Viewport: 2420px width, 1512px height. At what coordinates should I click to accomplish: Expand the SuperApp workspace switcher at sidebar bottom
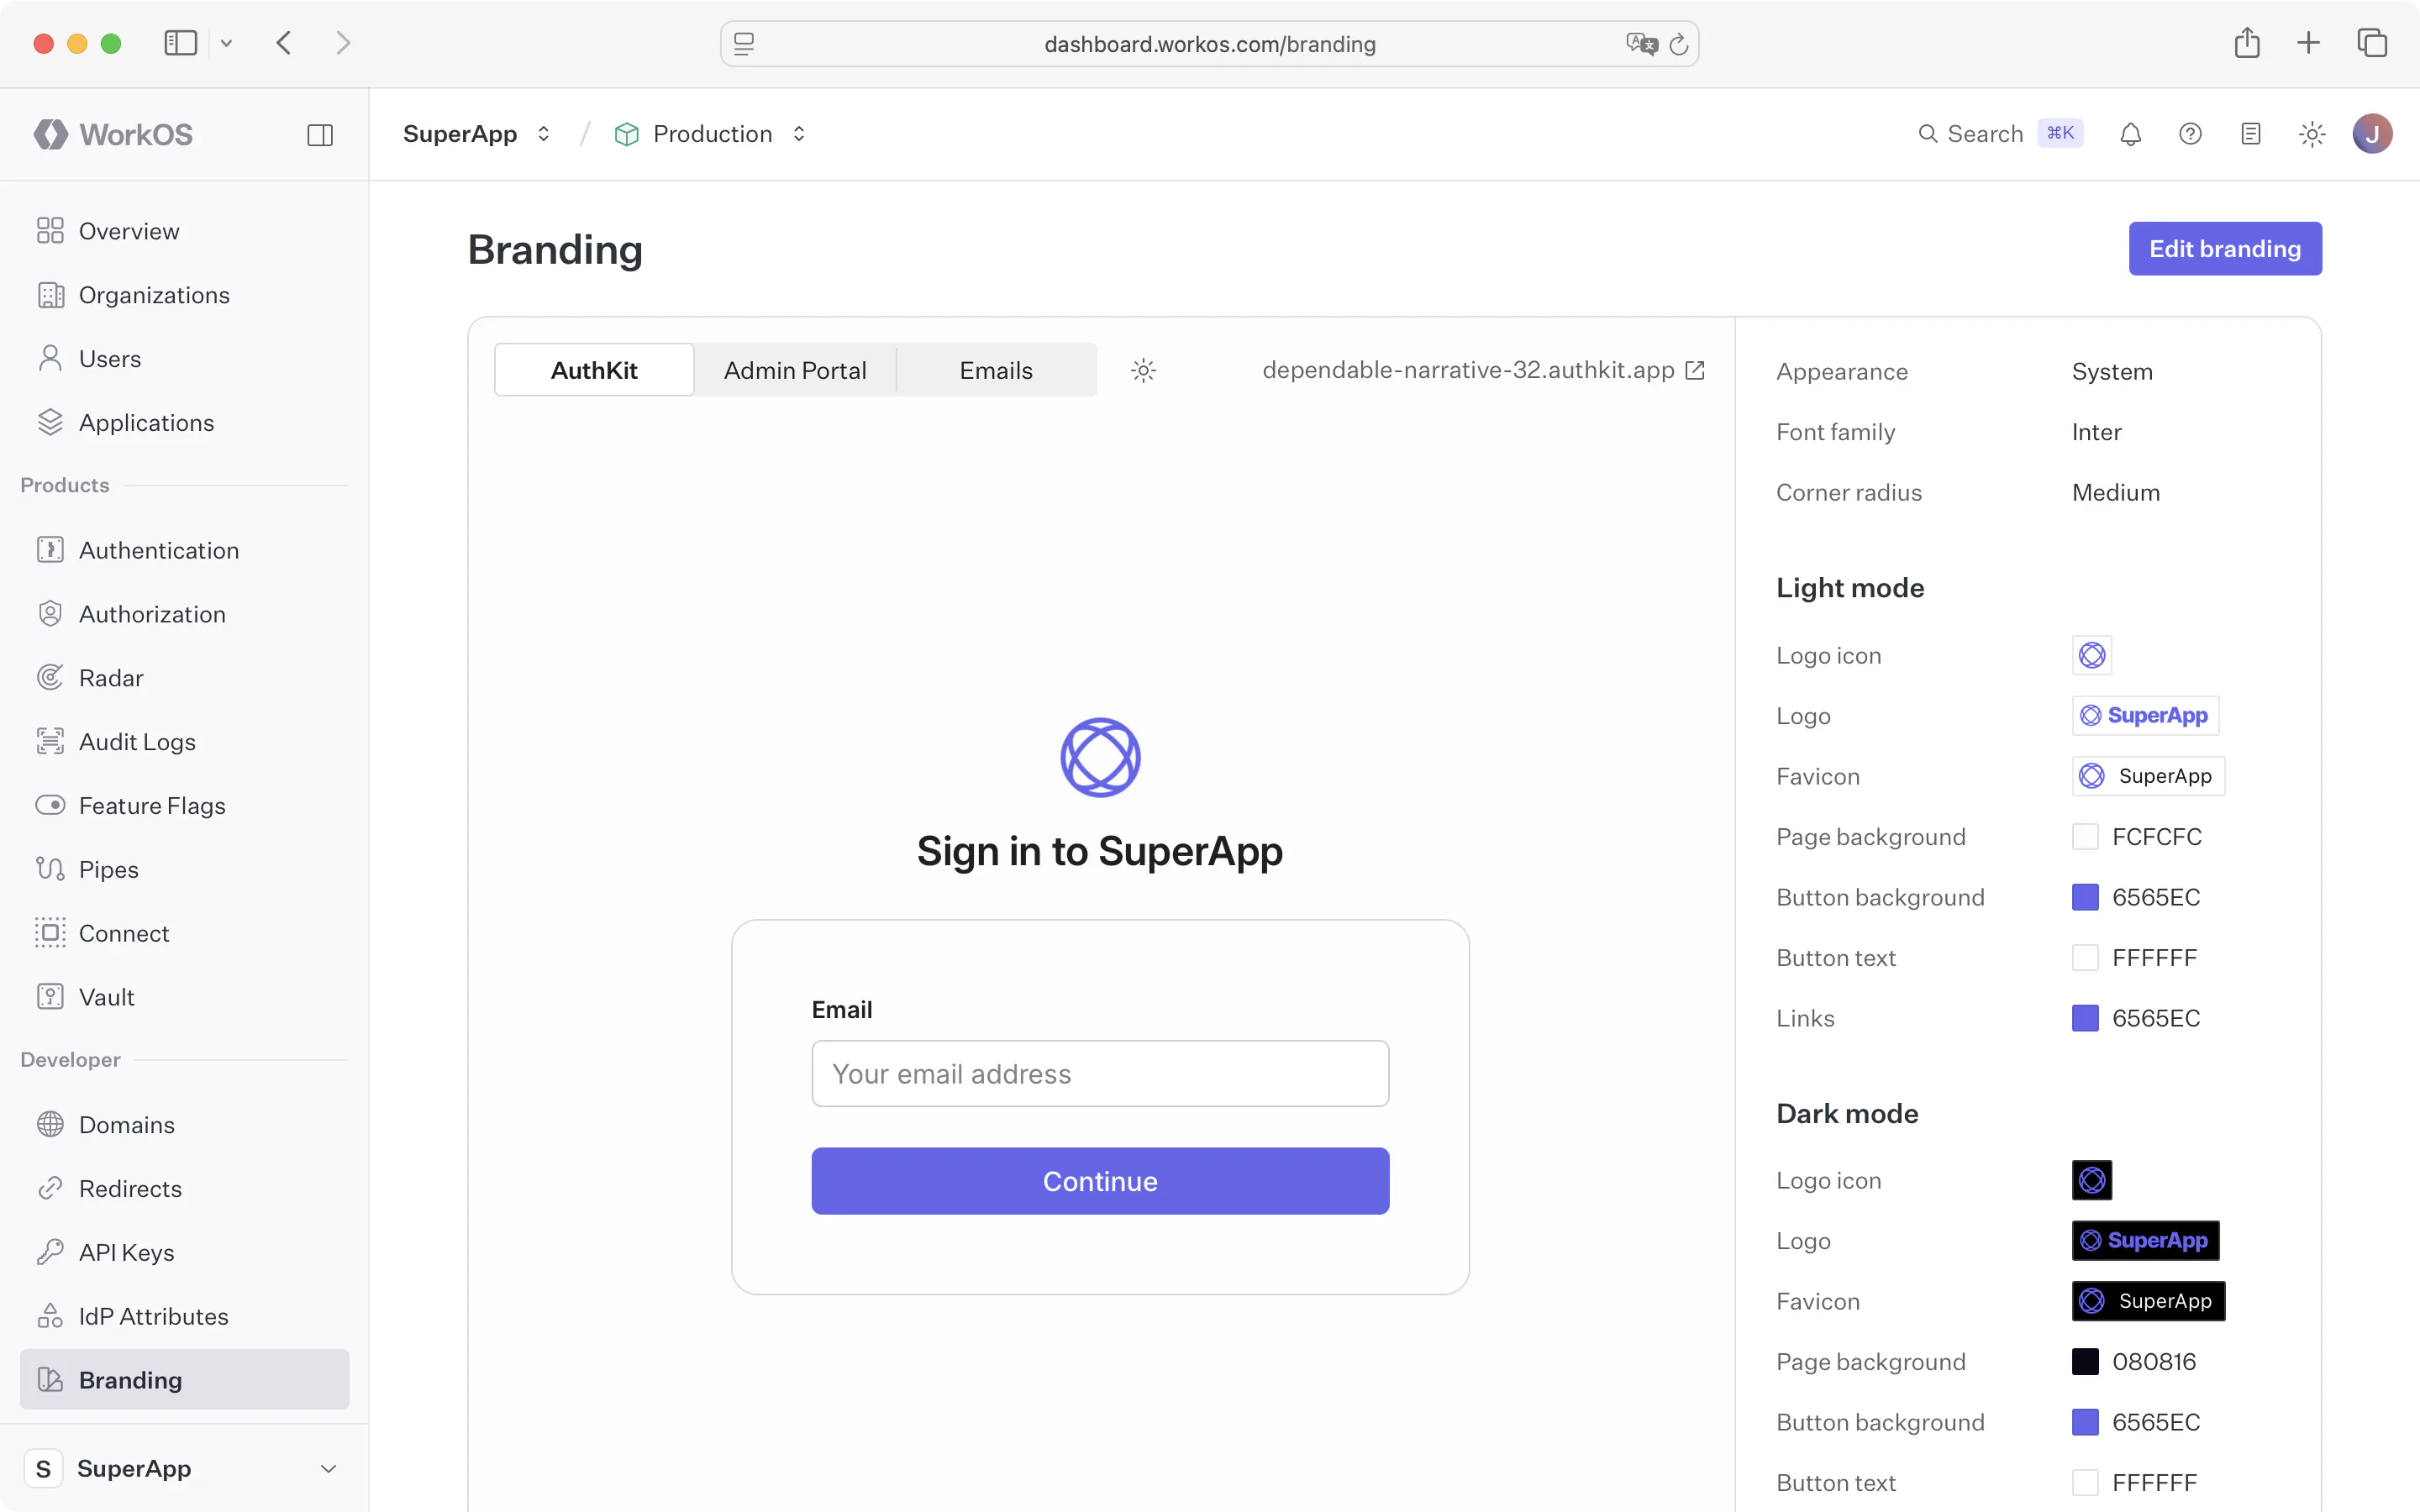click(x=184, y=1468)
